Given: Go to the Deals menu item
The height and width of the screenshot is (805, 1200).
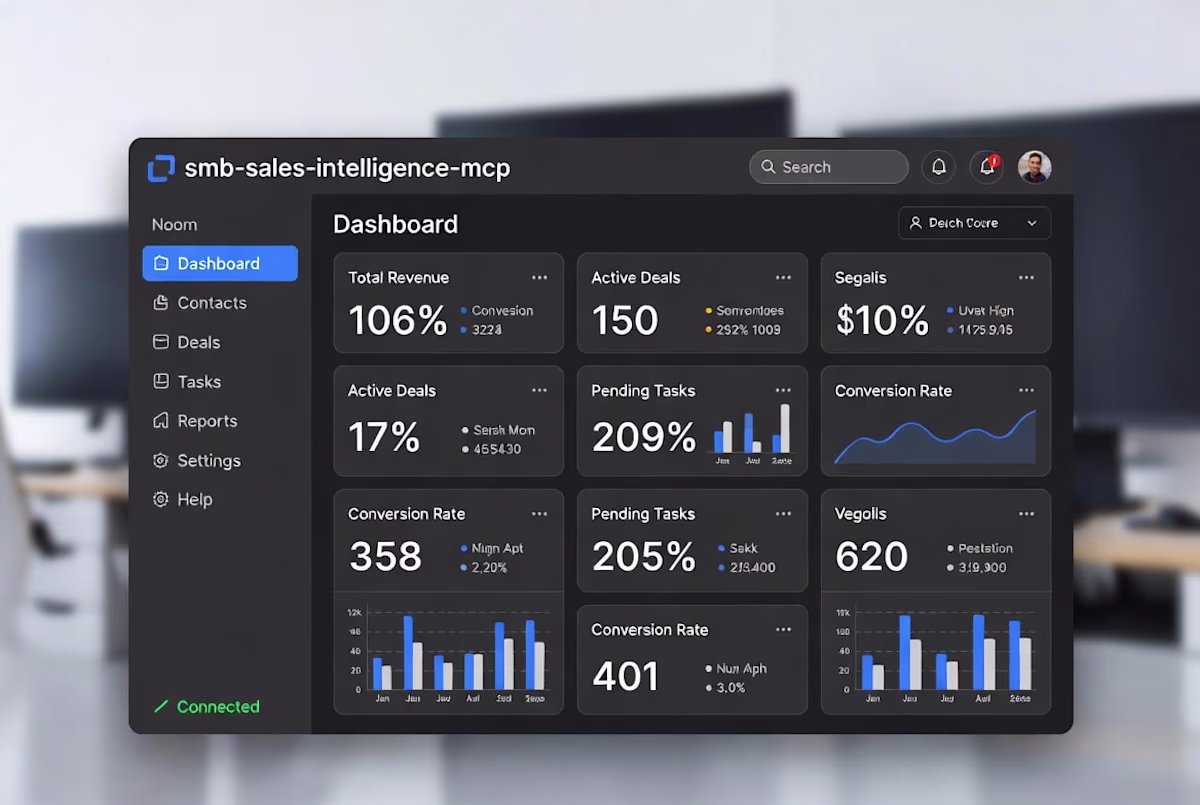Looking at the screenshot, I should (220, 342).
